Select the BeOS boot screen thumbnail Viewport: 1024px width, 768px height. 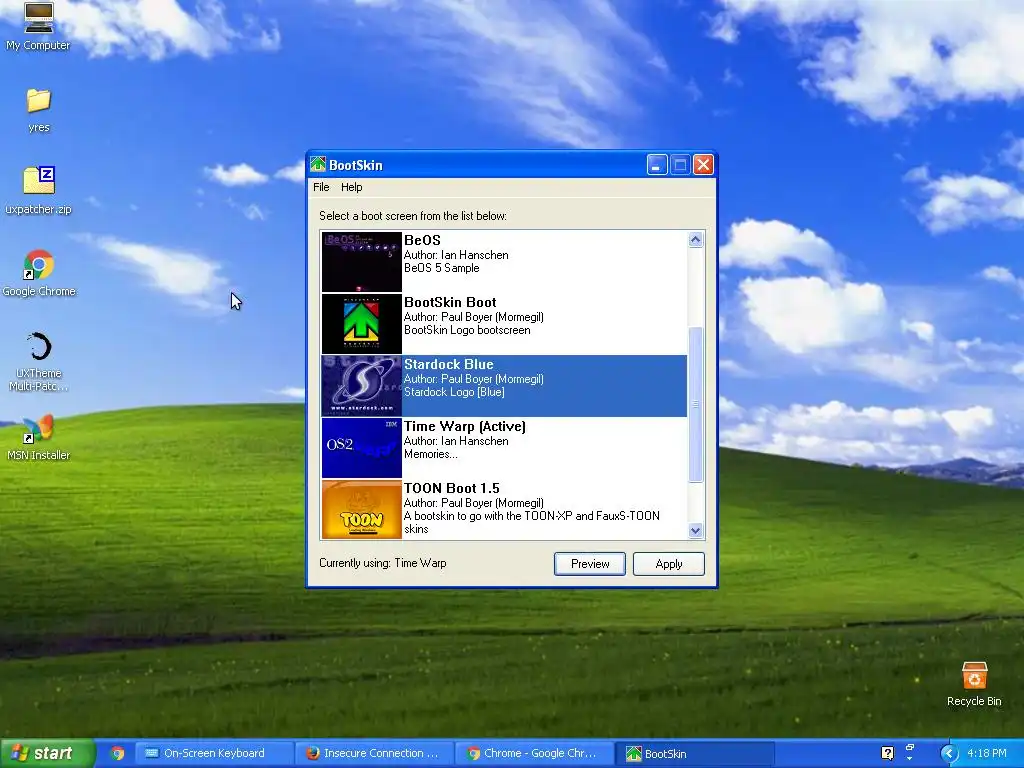tap(362, 262)
